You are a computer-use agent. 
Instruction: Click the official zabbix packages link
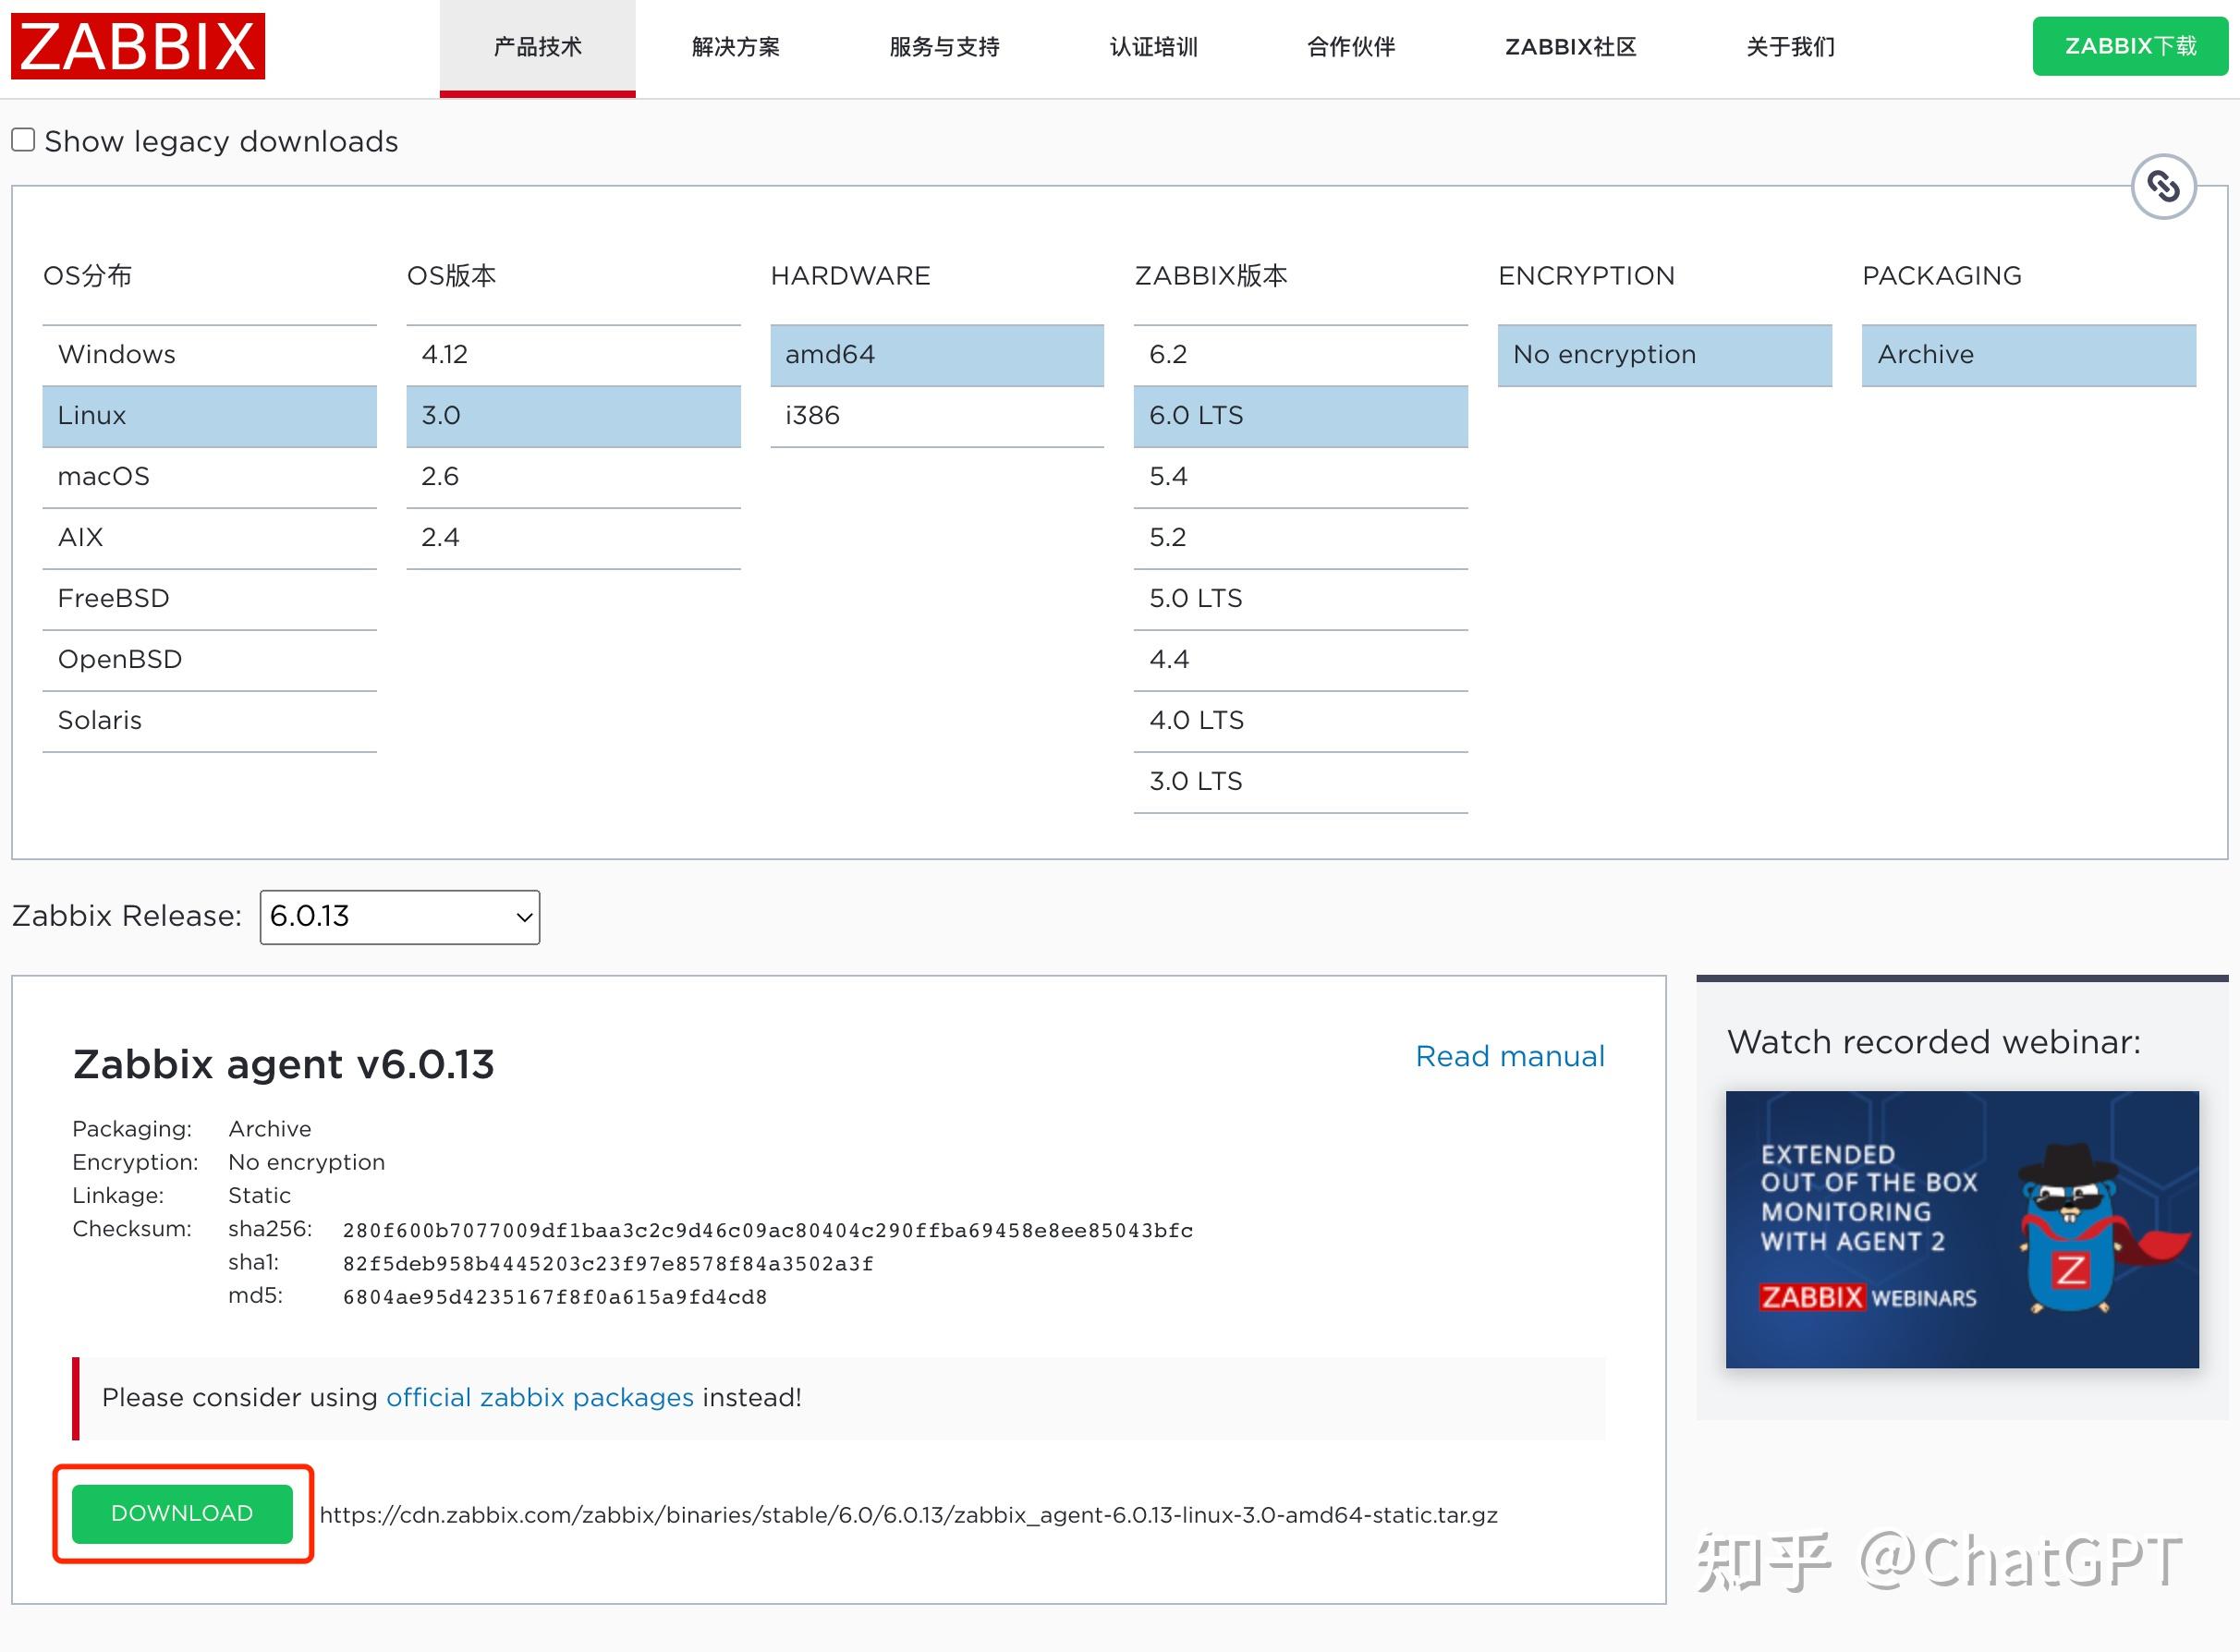click(x=540, y=1397)
